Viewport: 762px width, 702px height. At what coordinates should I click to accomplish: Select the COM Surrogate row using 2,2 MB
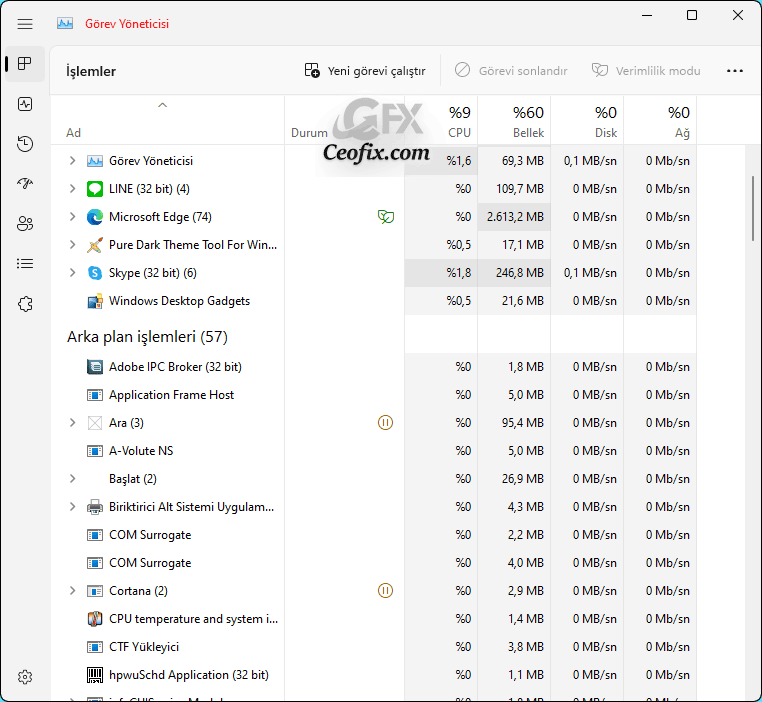374,535
